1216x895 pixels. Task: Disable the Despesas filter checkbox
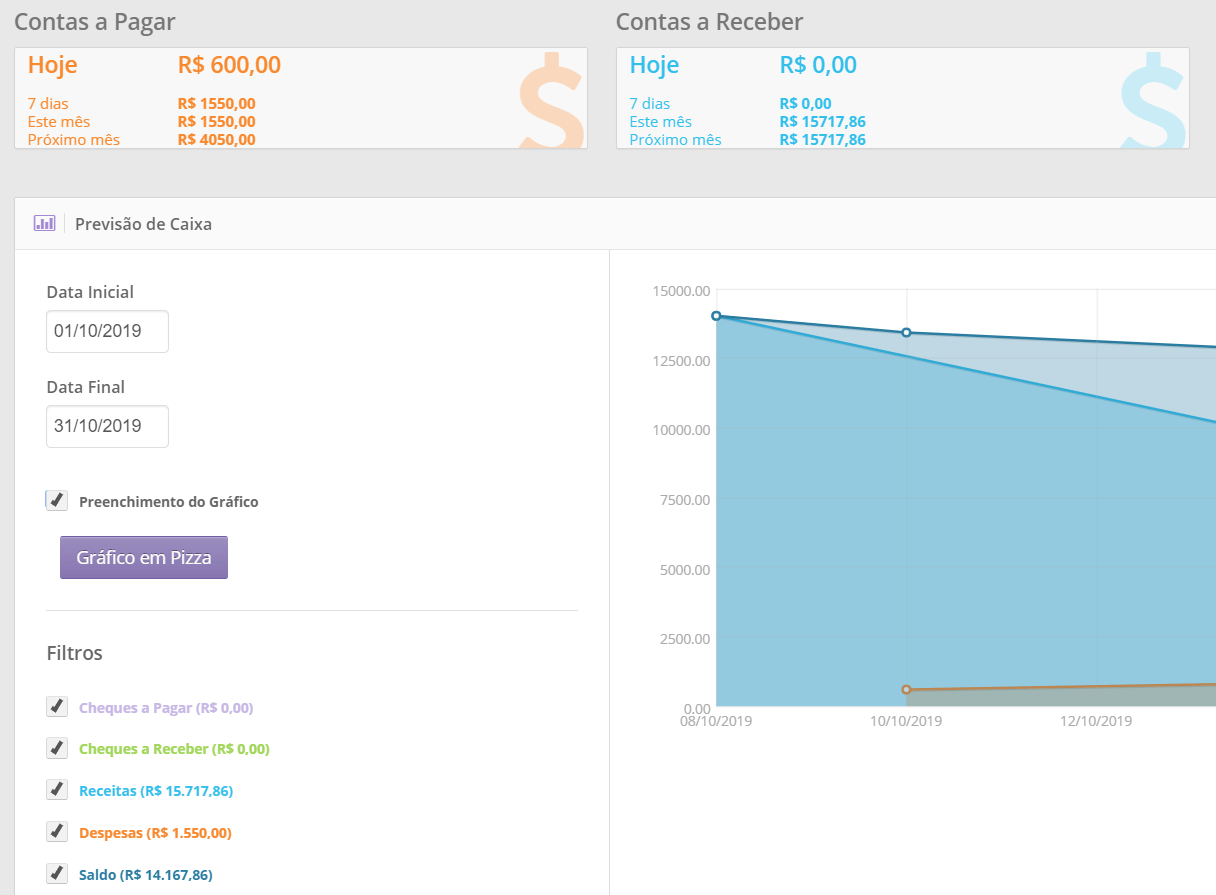[x=57, y=832]
